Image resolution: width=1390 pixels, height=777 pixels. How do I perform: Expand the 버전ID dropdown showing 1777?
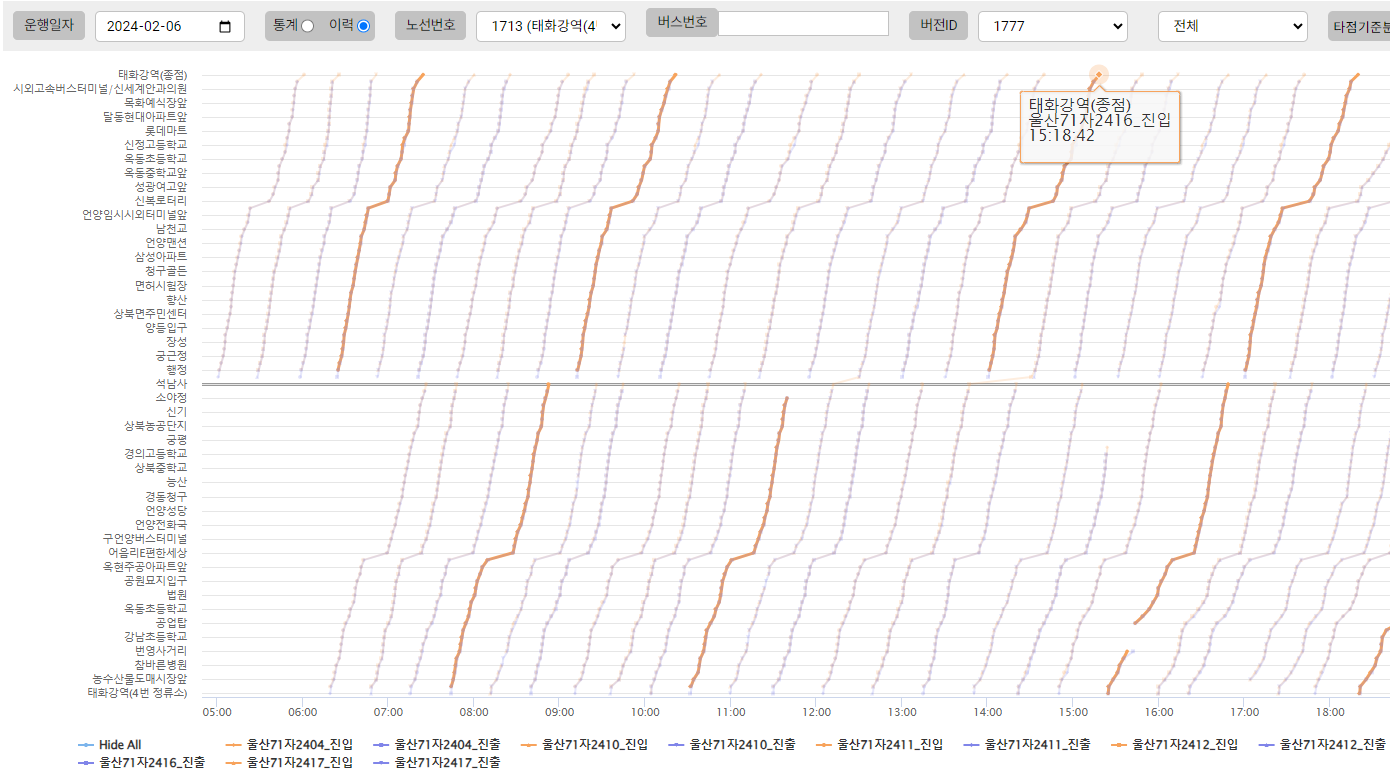tap(1052, 27)
